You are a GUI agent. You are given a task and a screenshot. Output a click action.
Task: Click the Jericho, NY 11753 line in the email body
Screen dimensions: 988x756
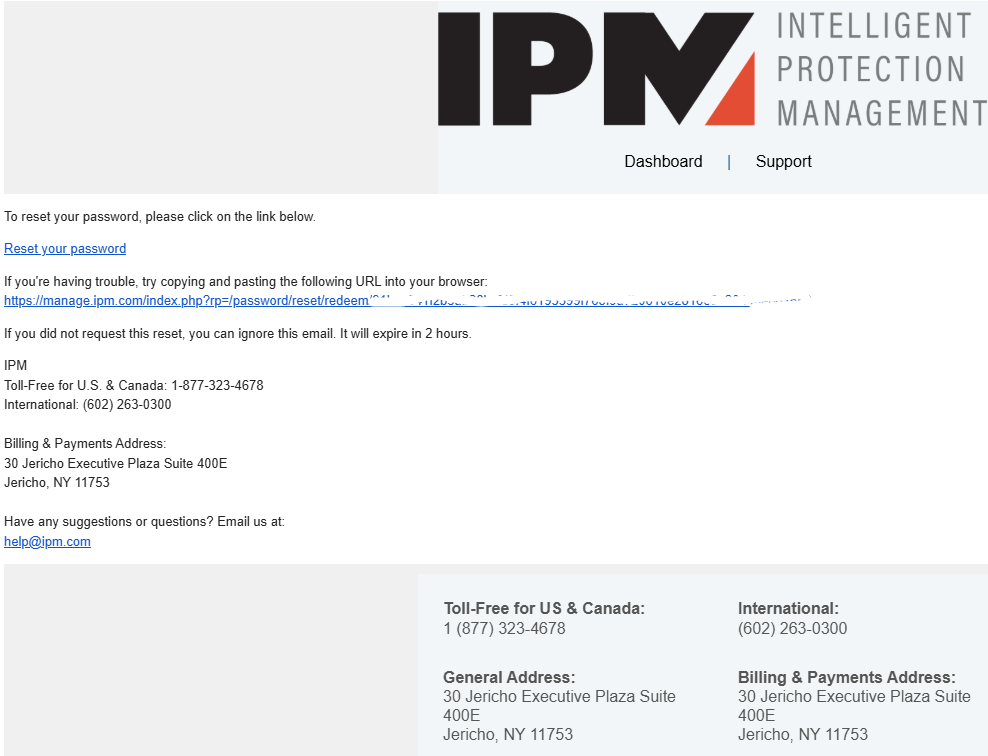coord(57,483)
